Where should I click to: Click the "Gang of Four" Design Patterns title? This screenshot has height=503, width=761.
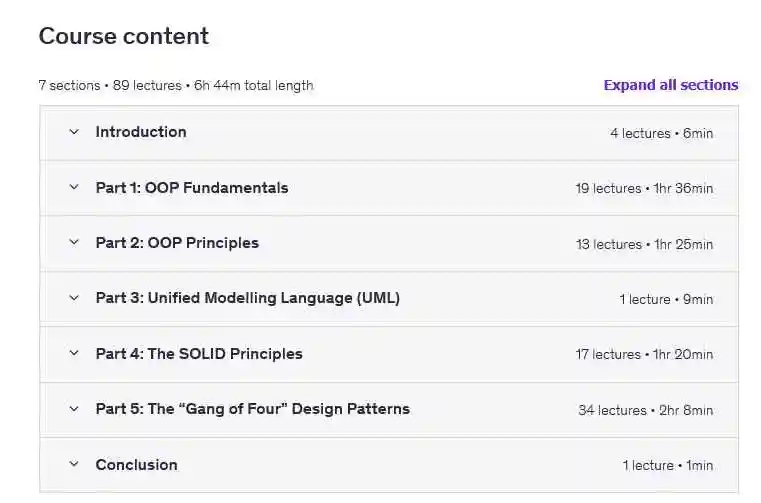tap(252, 408)
